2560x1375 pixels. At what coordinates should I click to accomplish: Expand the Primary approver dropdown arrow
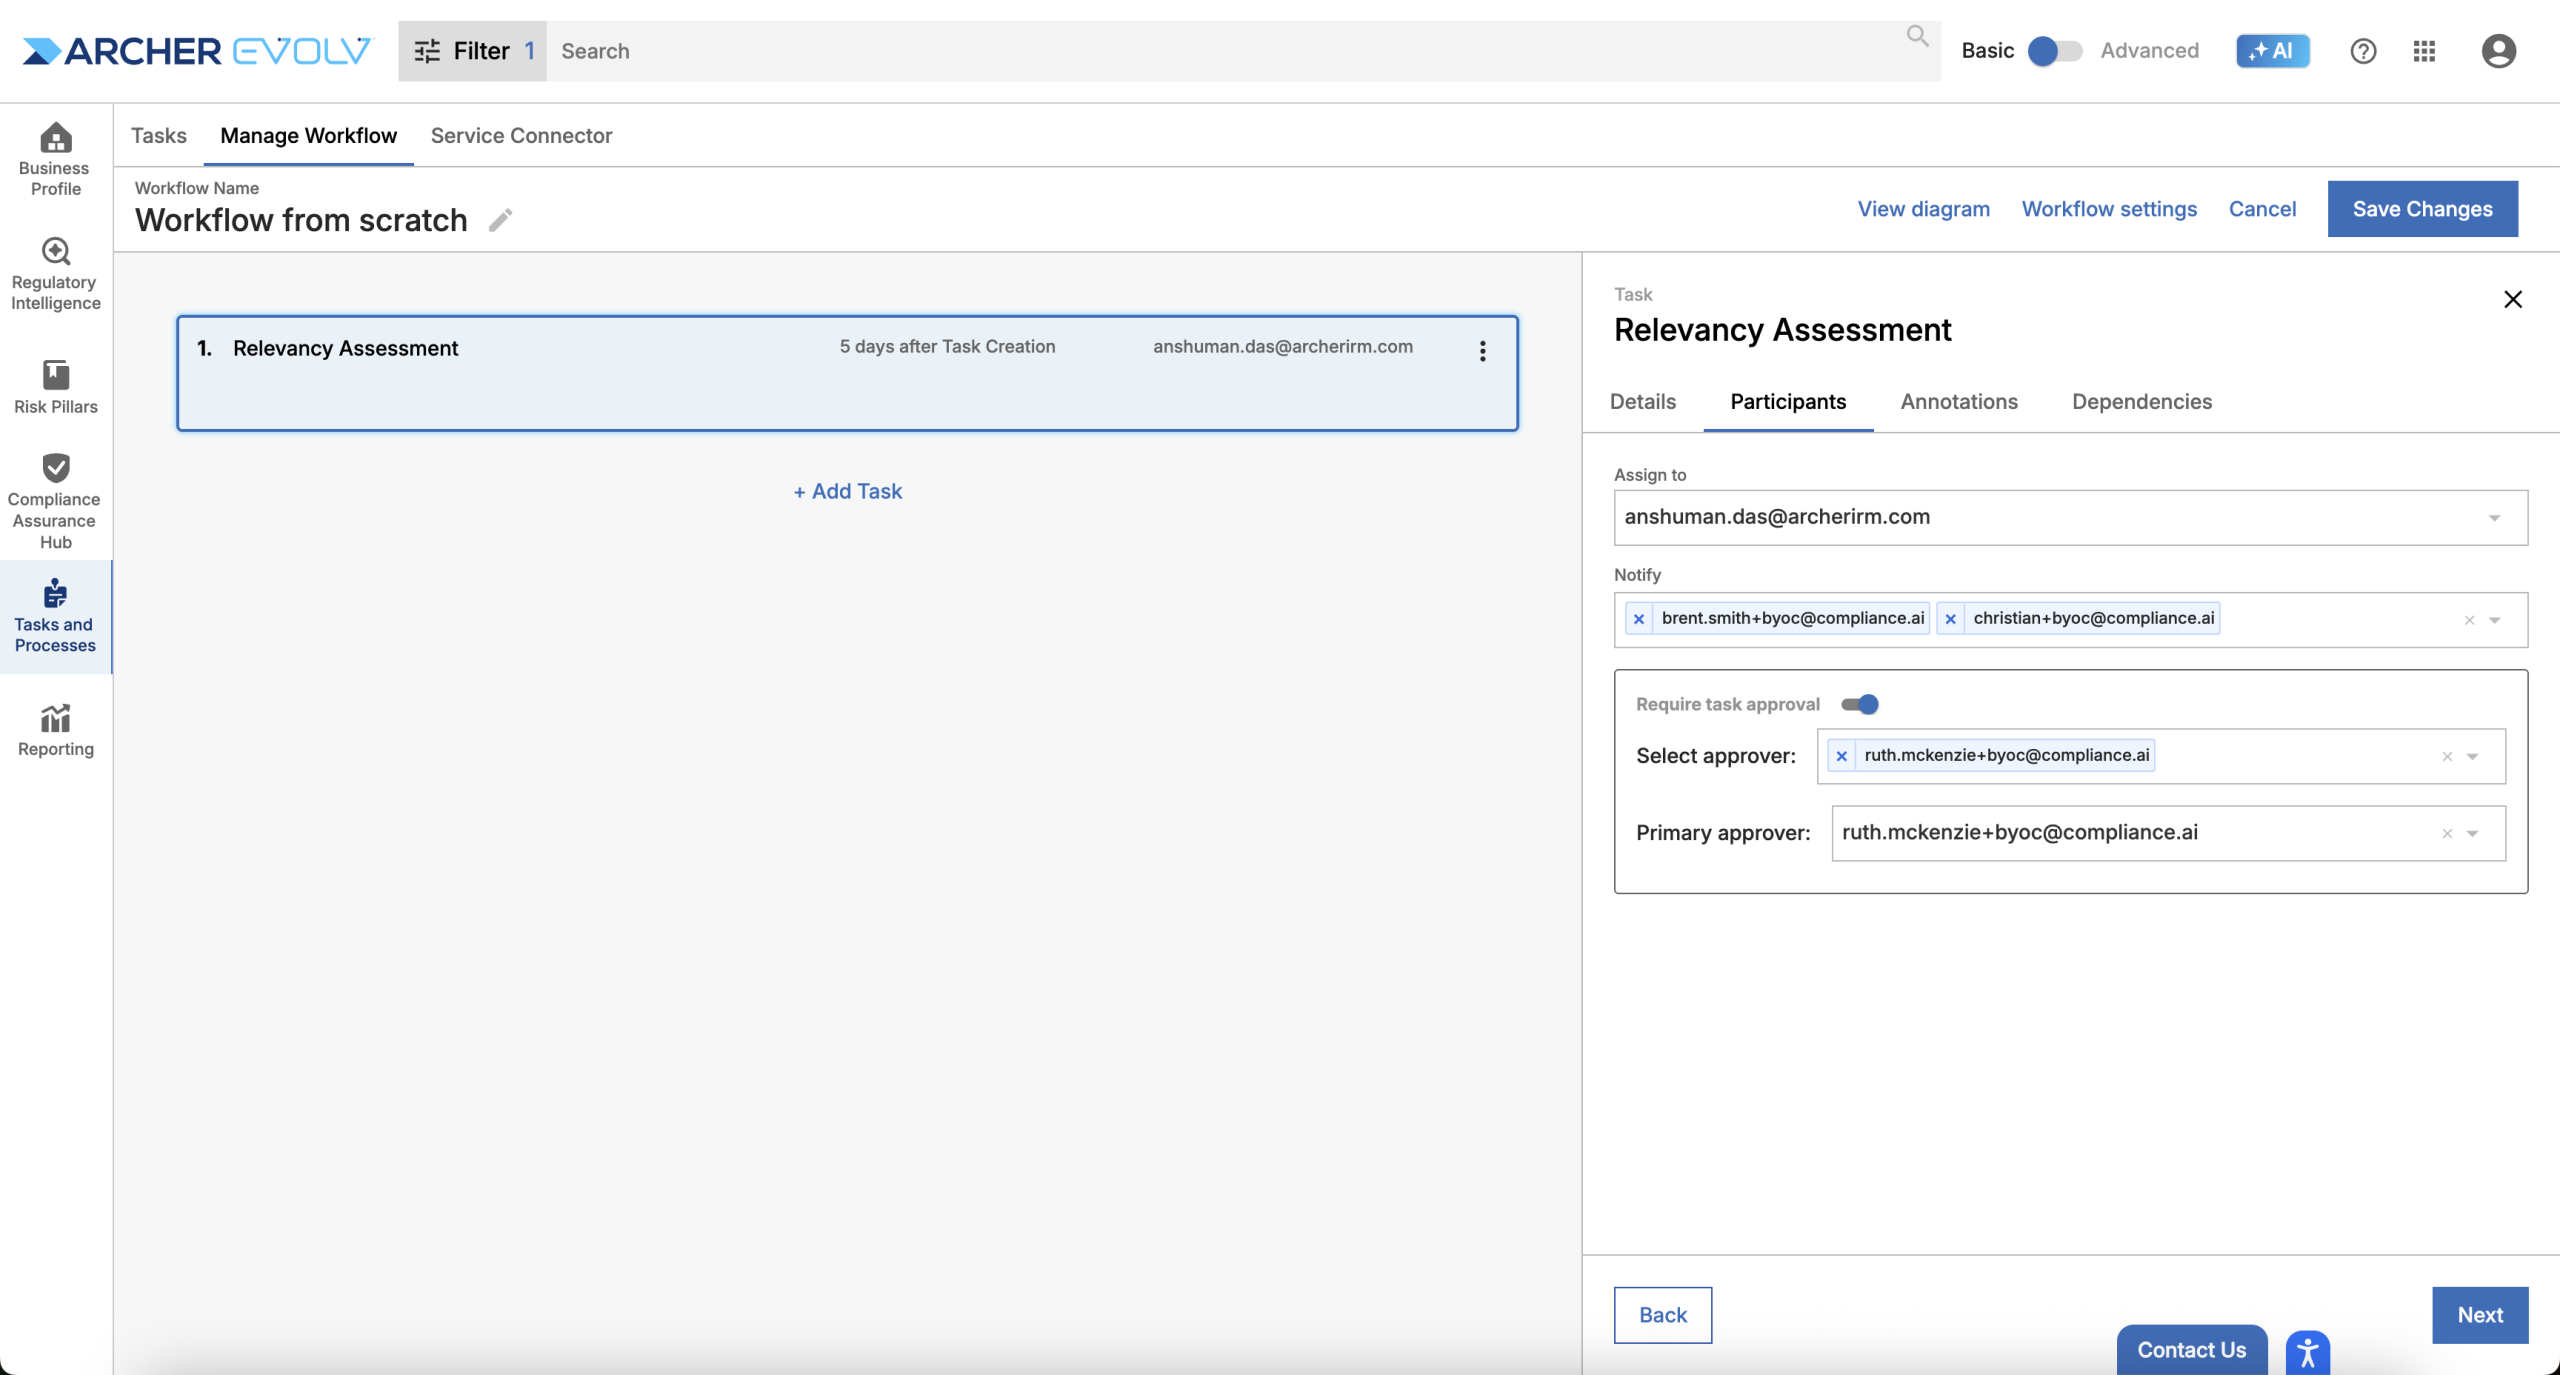[2472, 834]
